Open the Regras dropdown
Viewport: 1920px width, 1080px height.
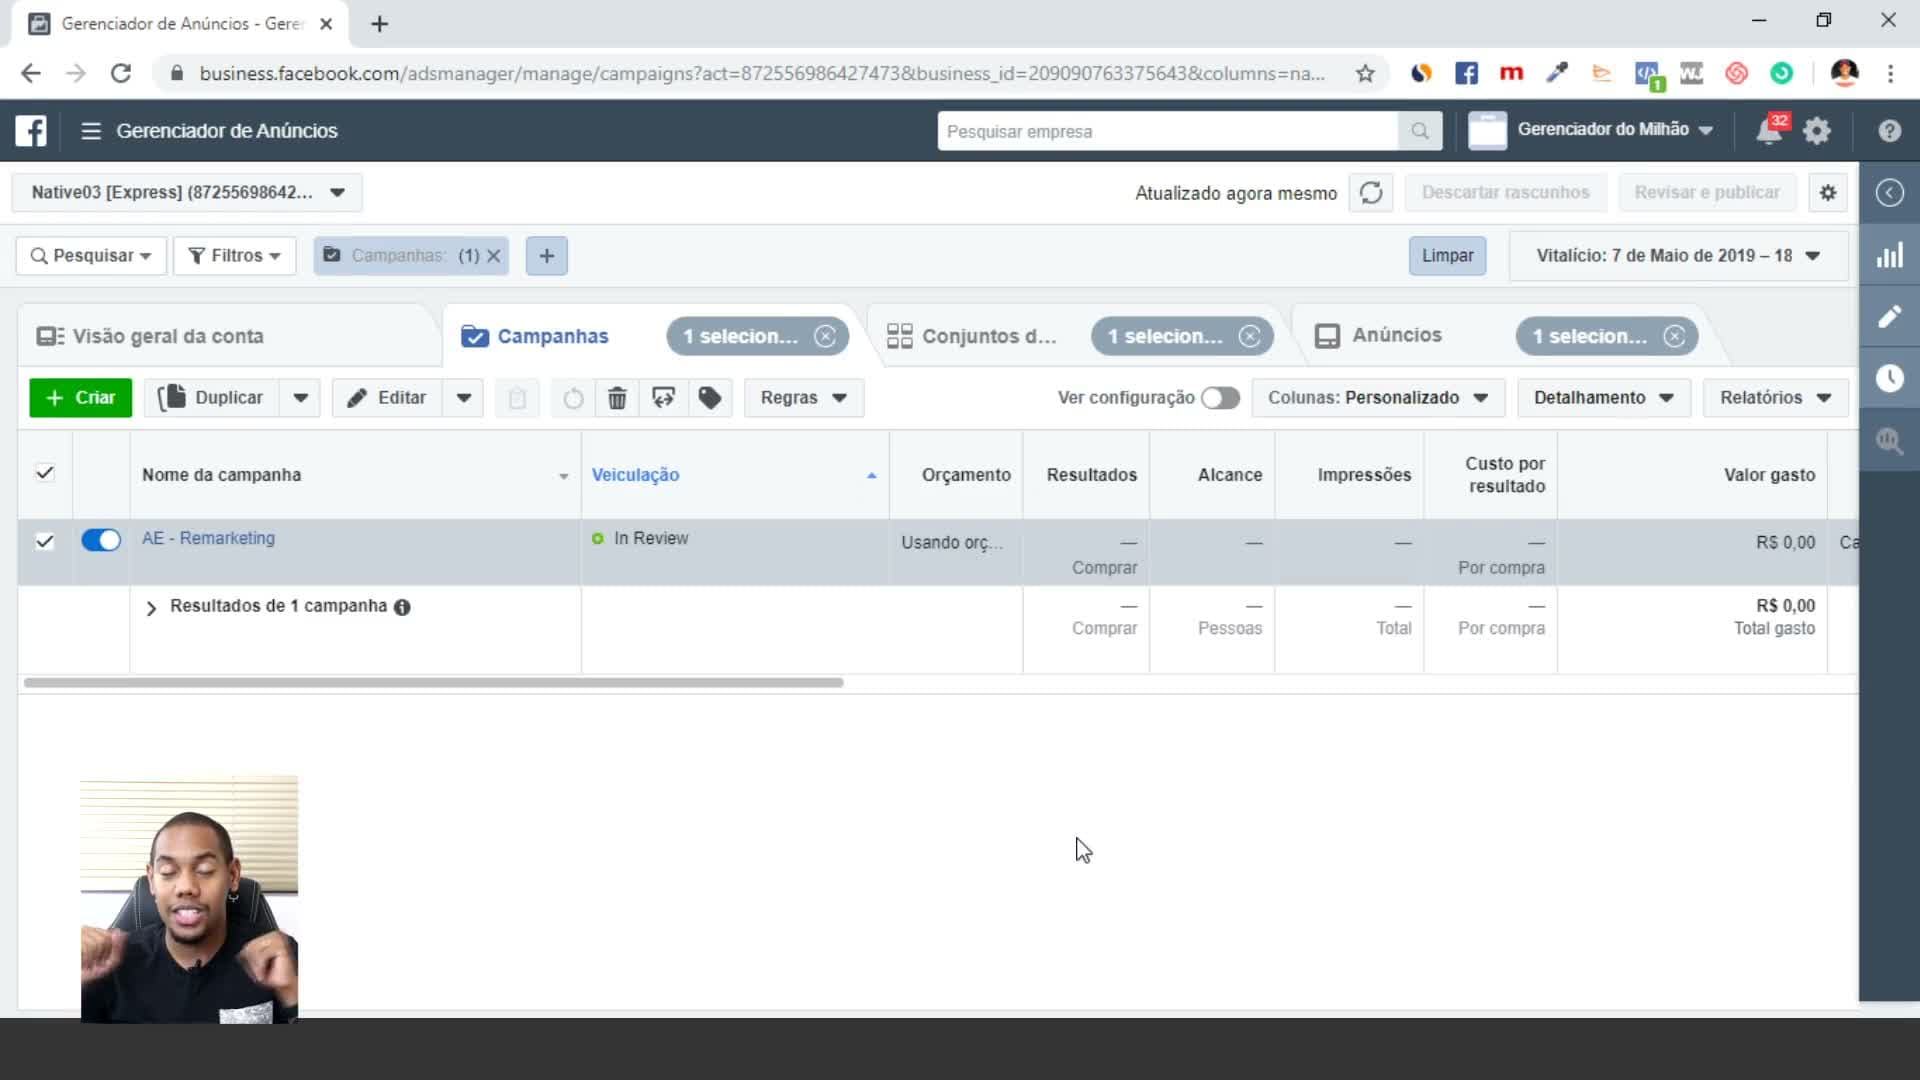point(804,398)
